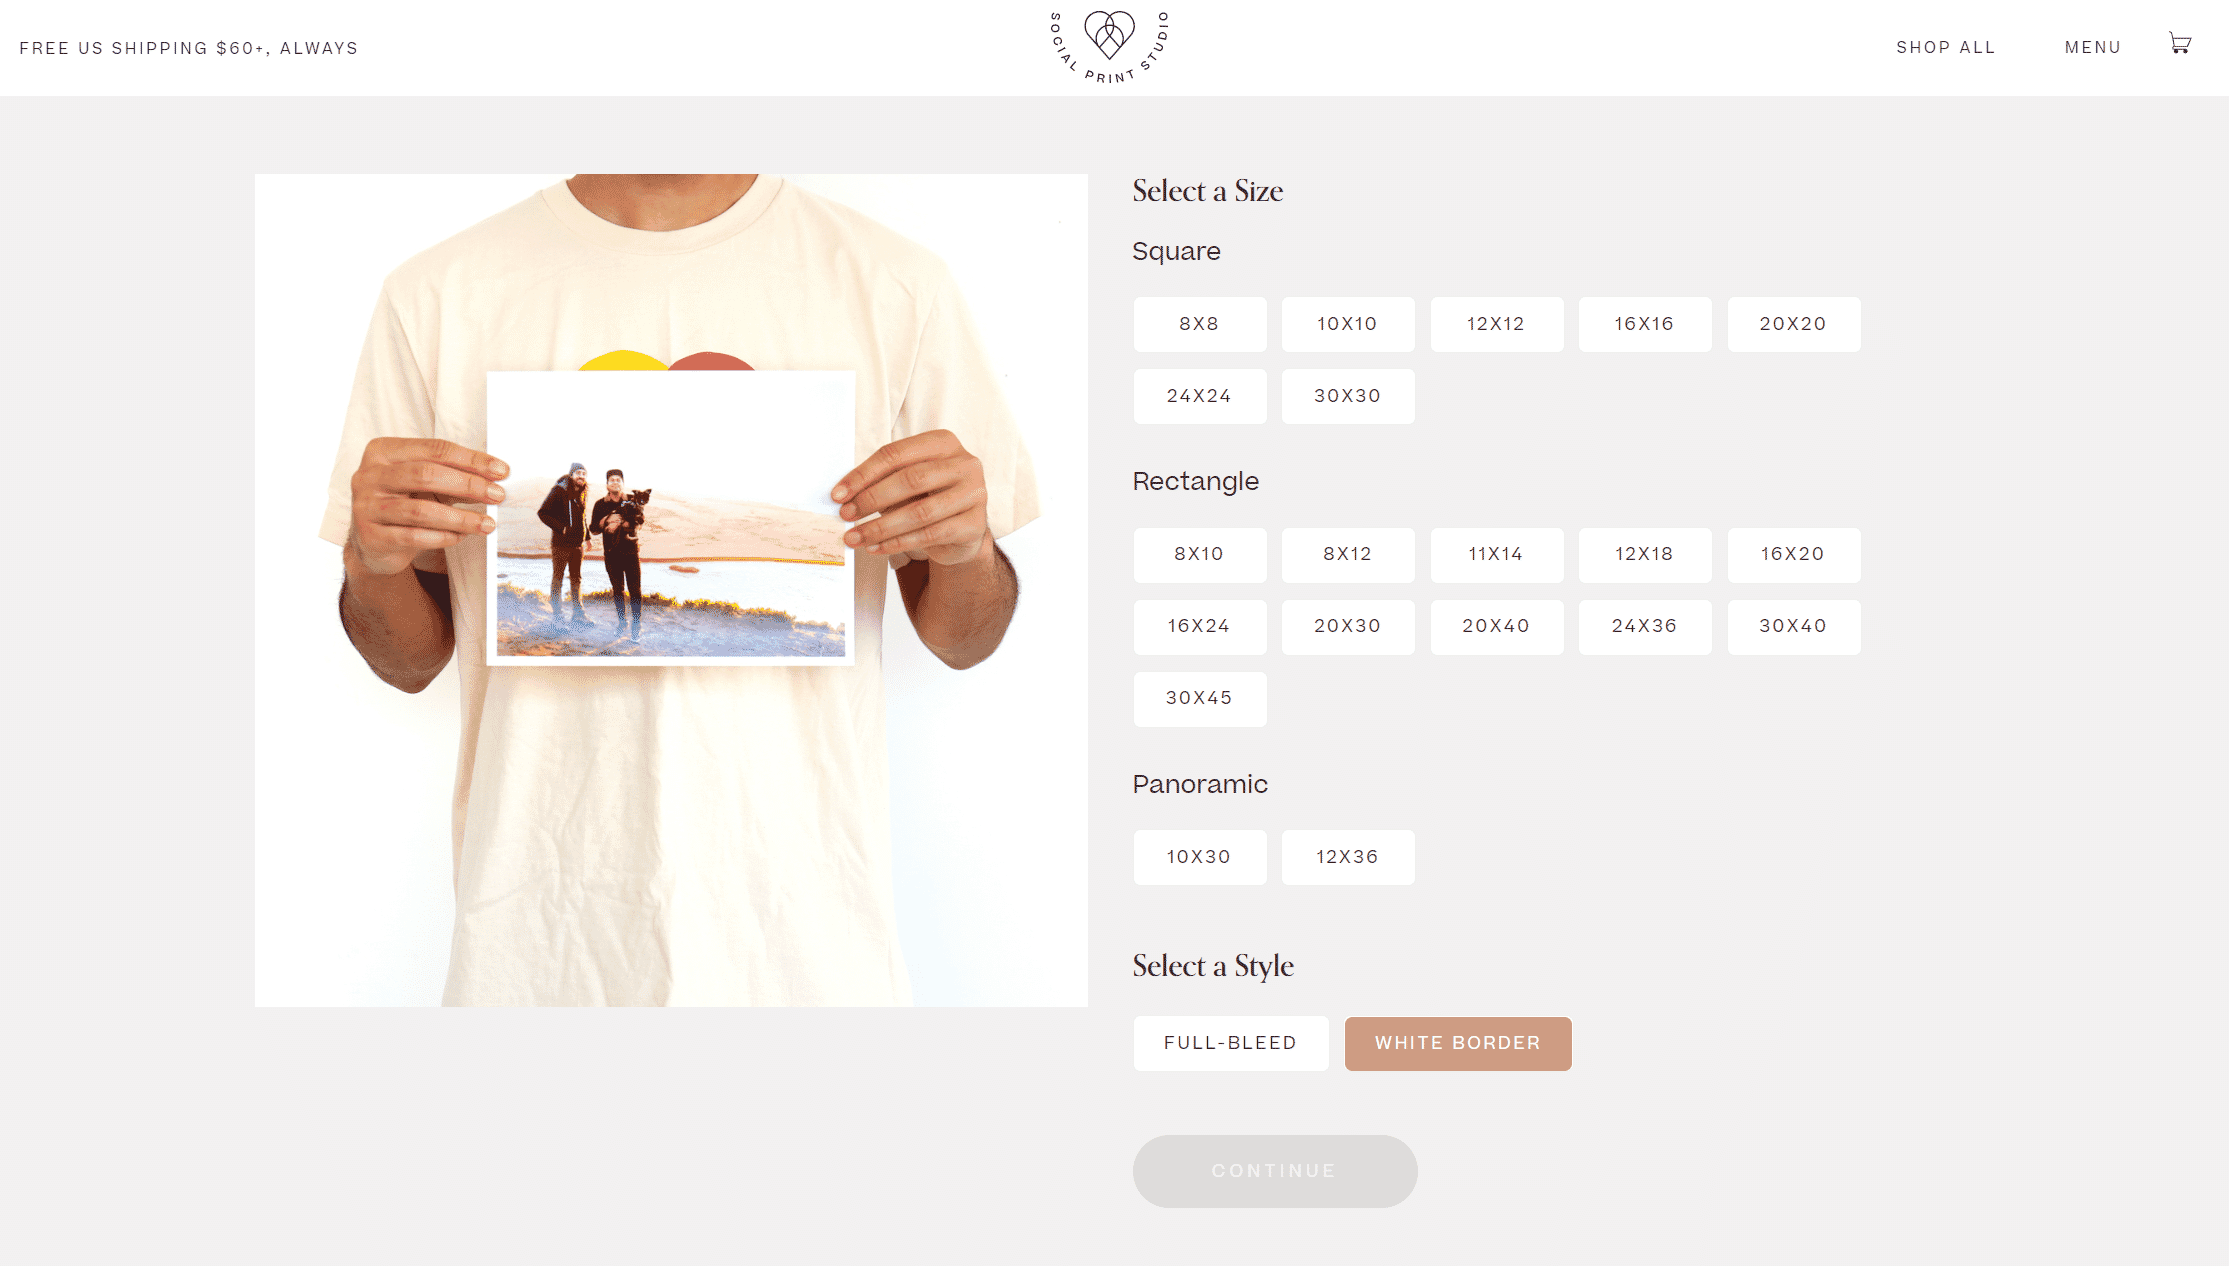
Task: Click the Social Print Studio heart logo
Action: (x=1109, y=47)
